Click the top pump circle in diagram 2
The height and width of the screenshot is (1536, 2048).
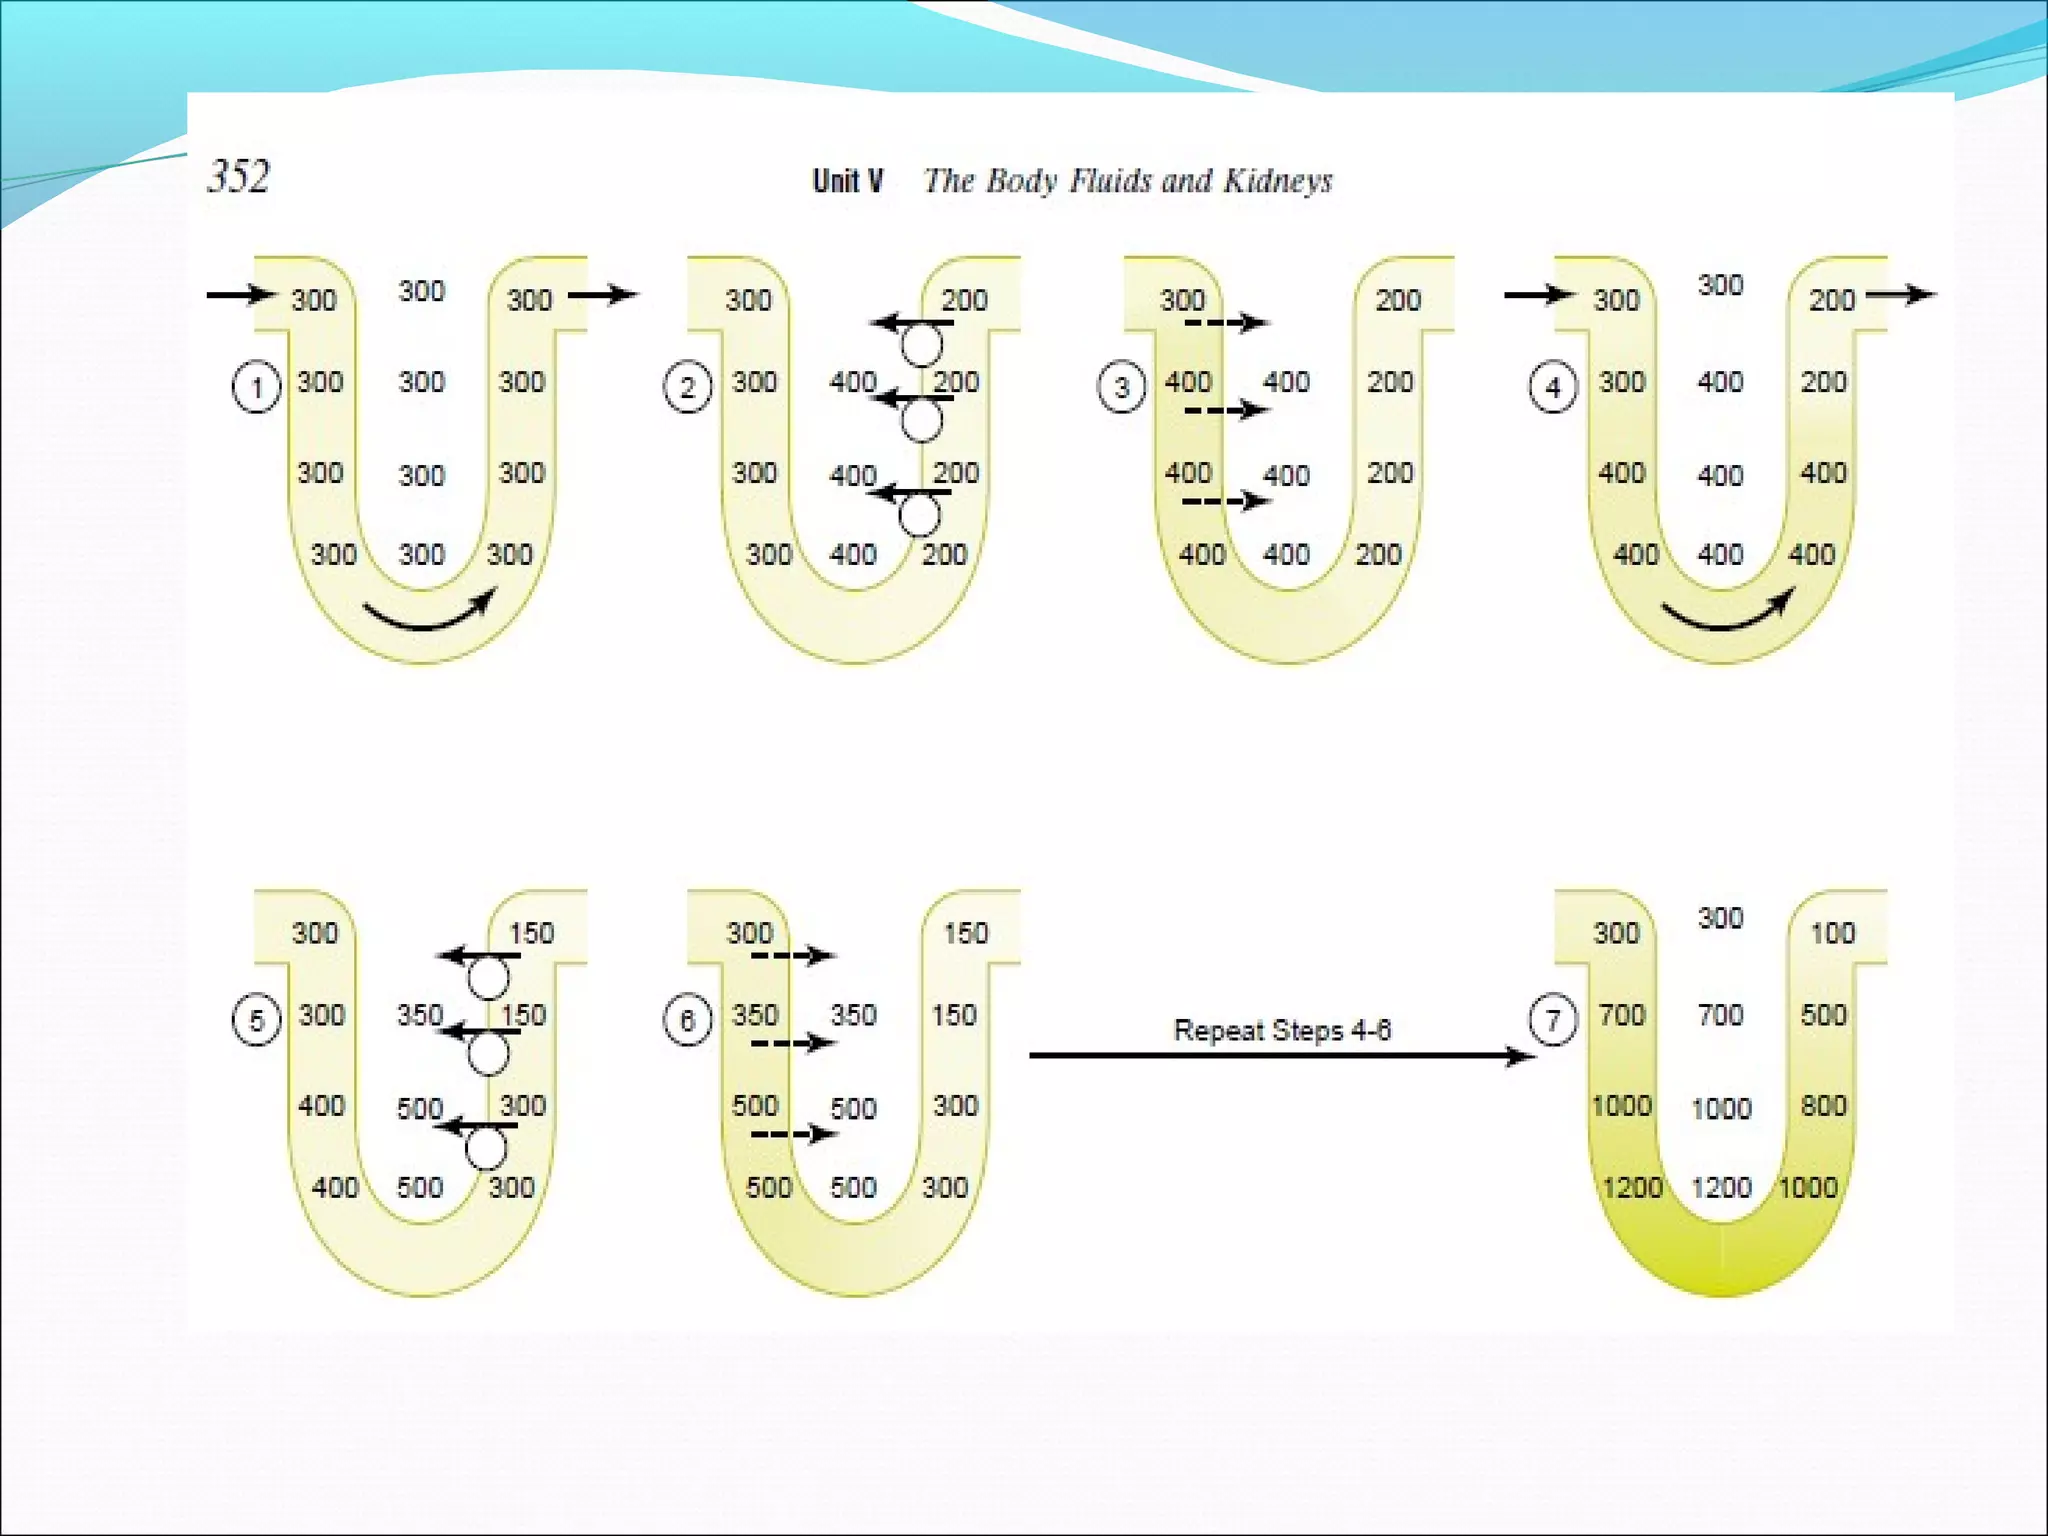click(921, 346)
